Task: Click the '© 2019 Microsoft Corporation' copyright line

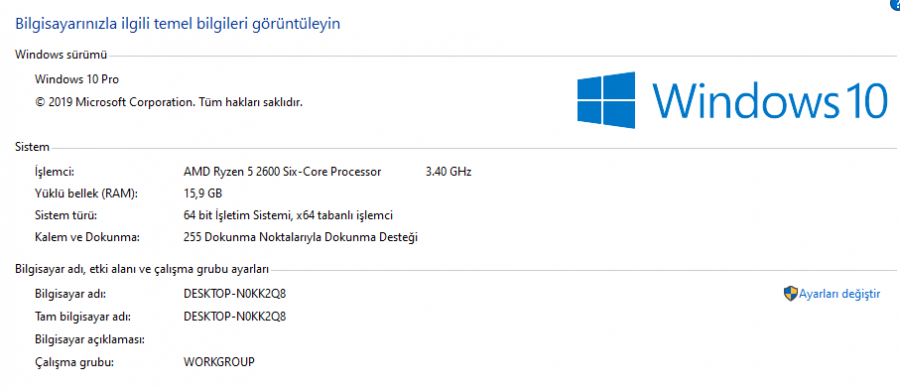Action: [x=169, y=102]
